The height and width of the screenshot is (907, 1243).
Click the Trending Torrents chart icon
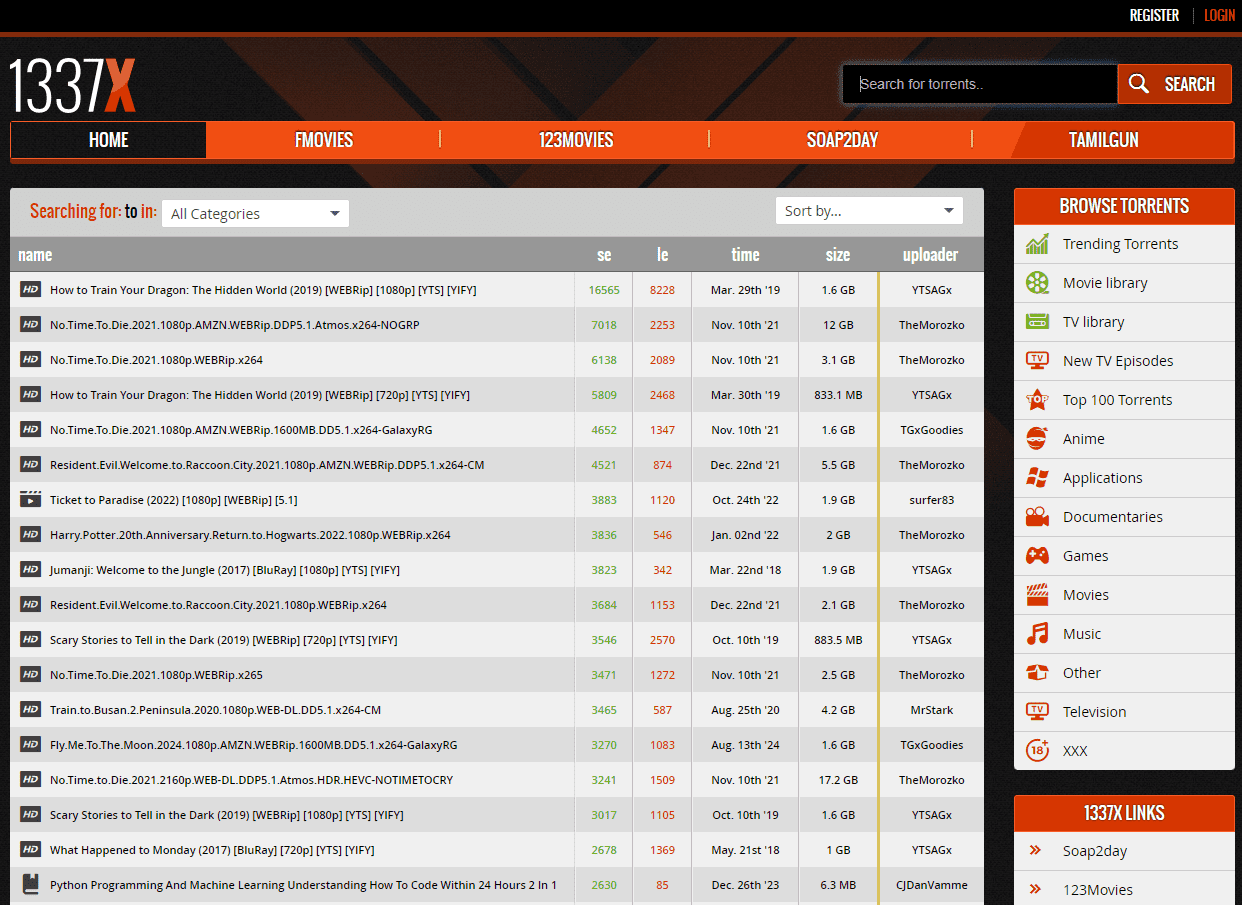[1037, 244]
